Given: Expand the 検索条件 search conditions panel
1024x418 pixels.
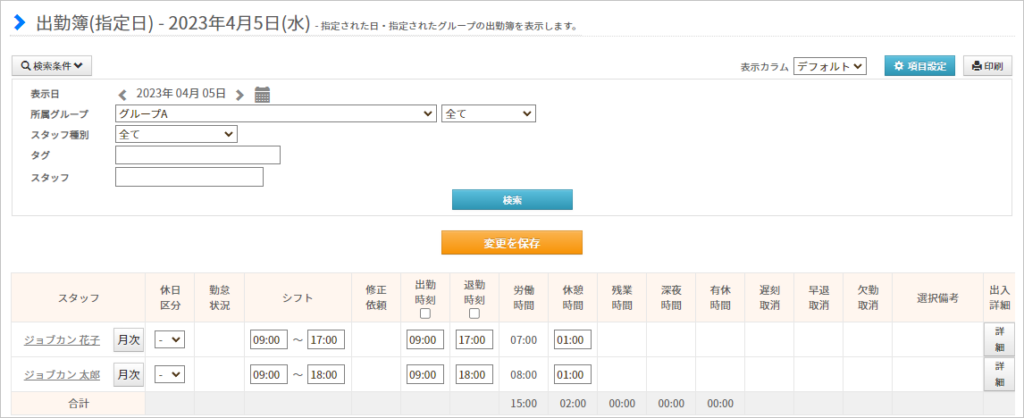Looking at the screenshot, I should coord(52,66).
